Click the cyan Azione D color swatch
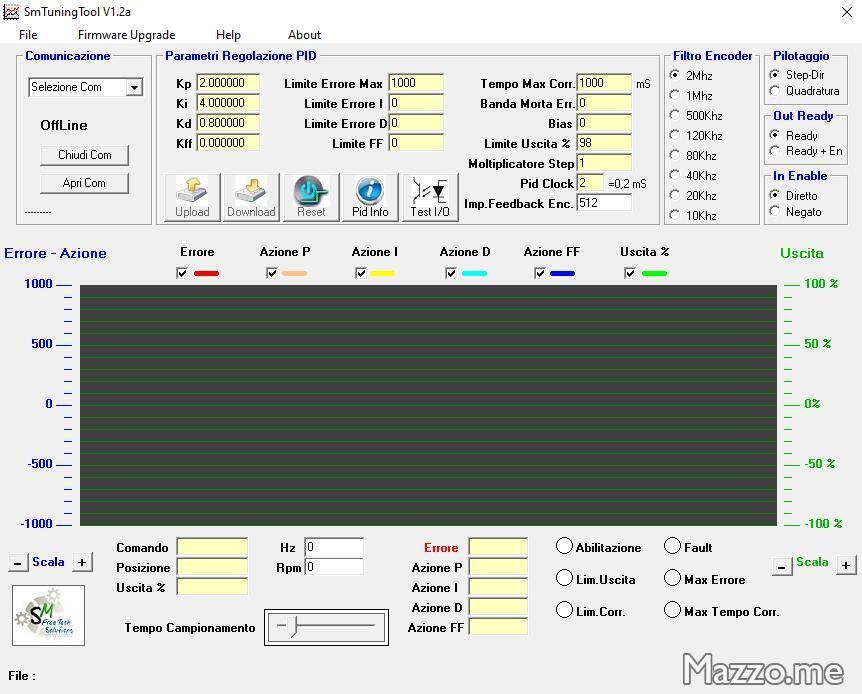This screenshot has height=694, width=862. pyautogui.click(x=474, y=273)
